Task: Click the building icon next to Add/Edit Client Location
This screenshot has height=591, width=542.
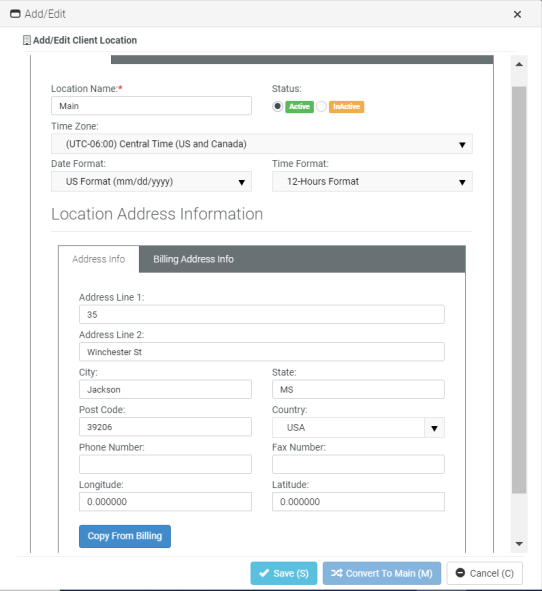Action: tap(27, 40)
